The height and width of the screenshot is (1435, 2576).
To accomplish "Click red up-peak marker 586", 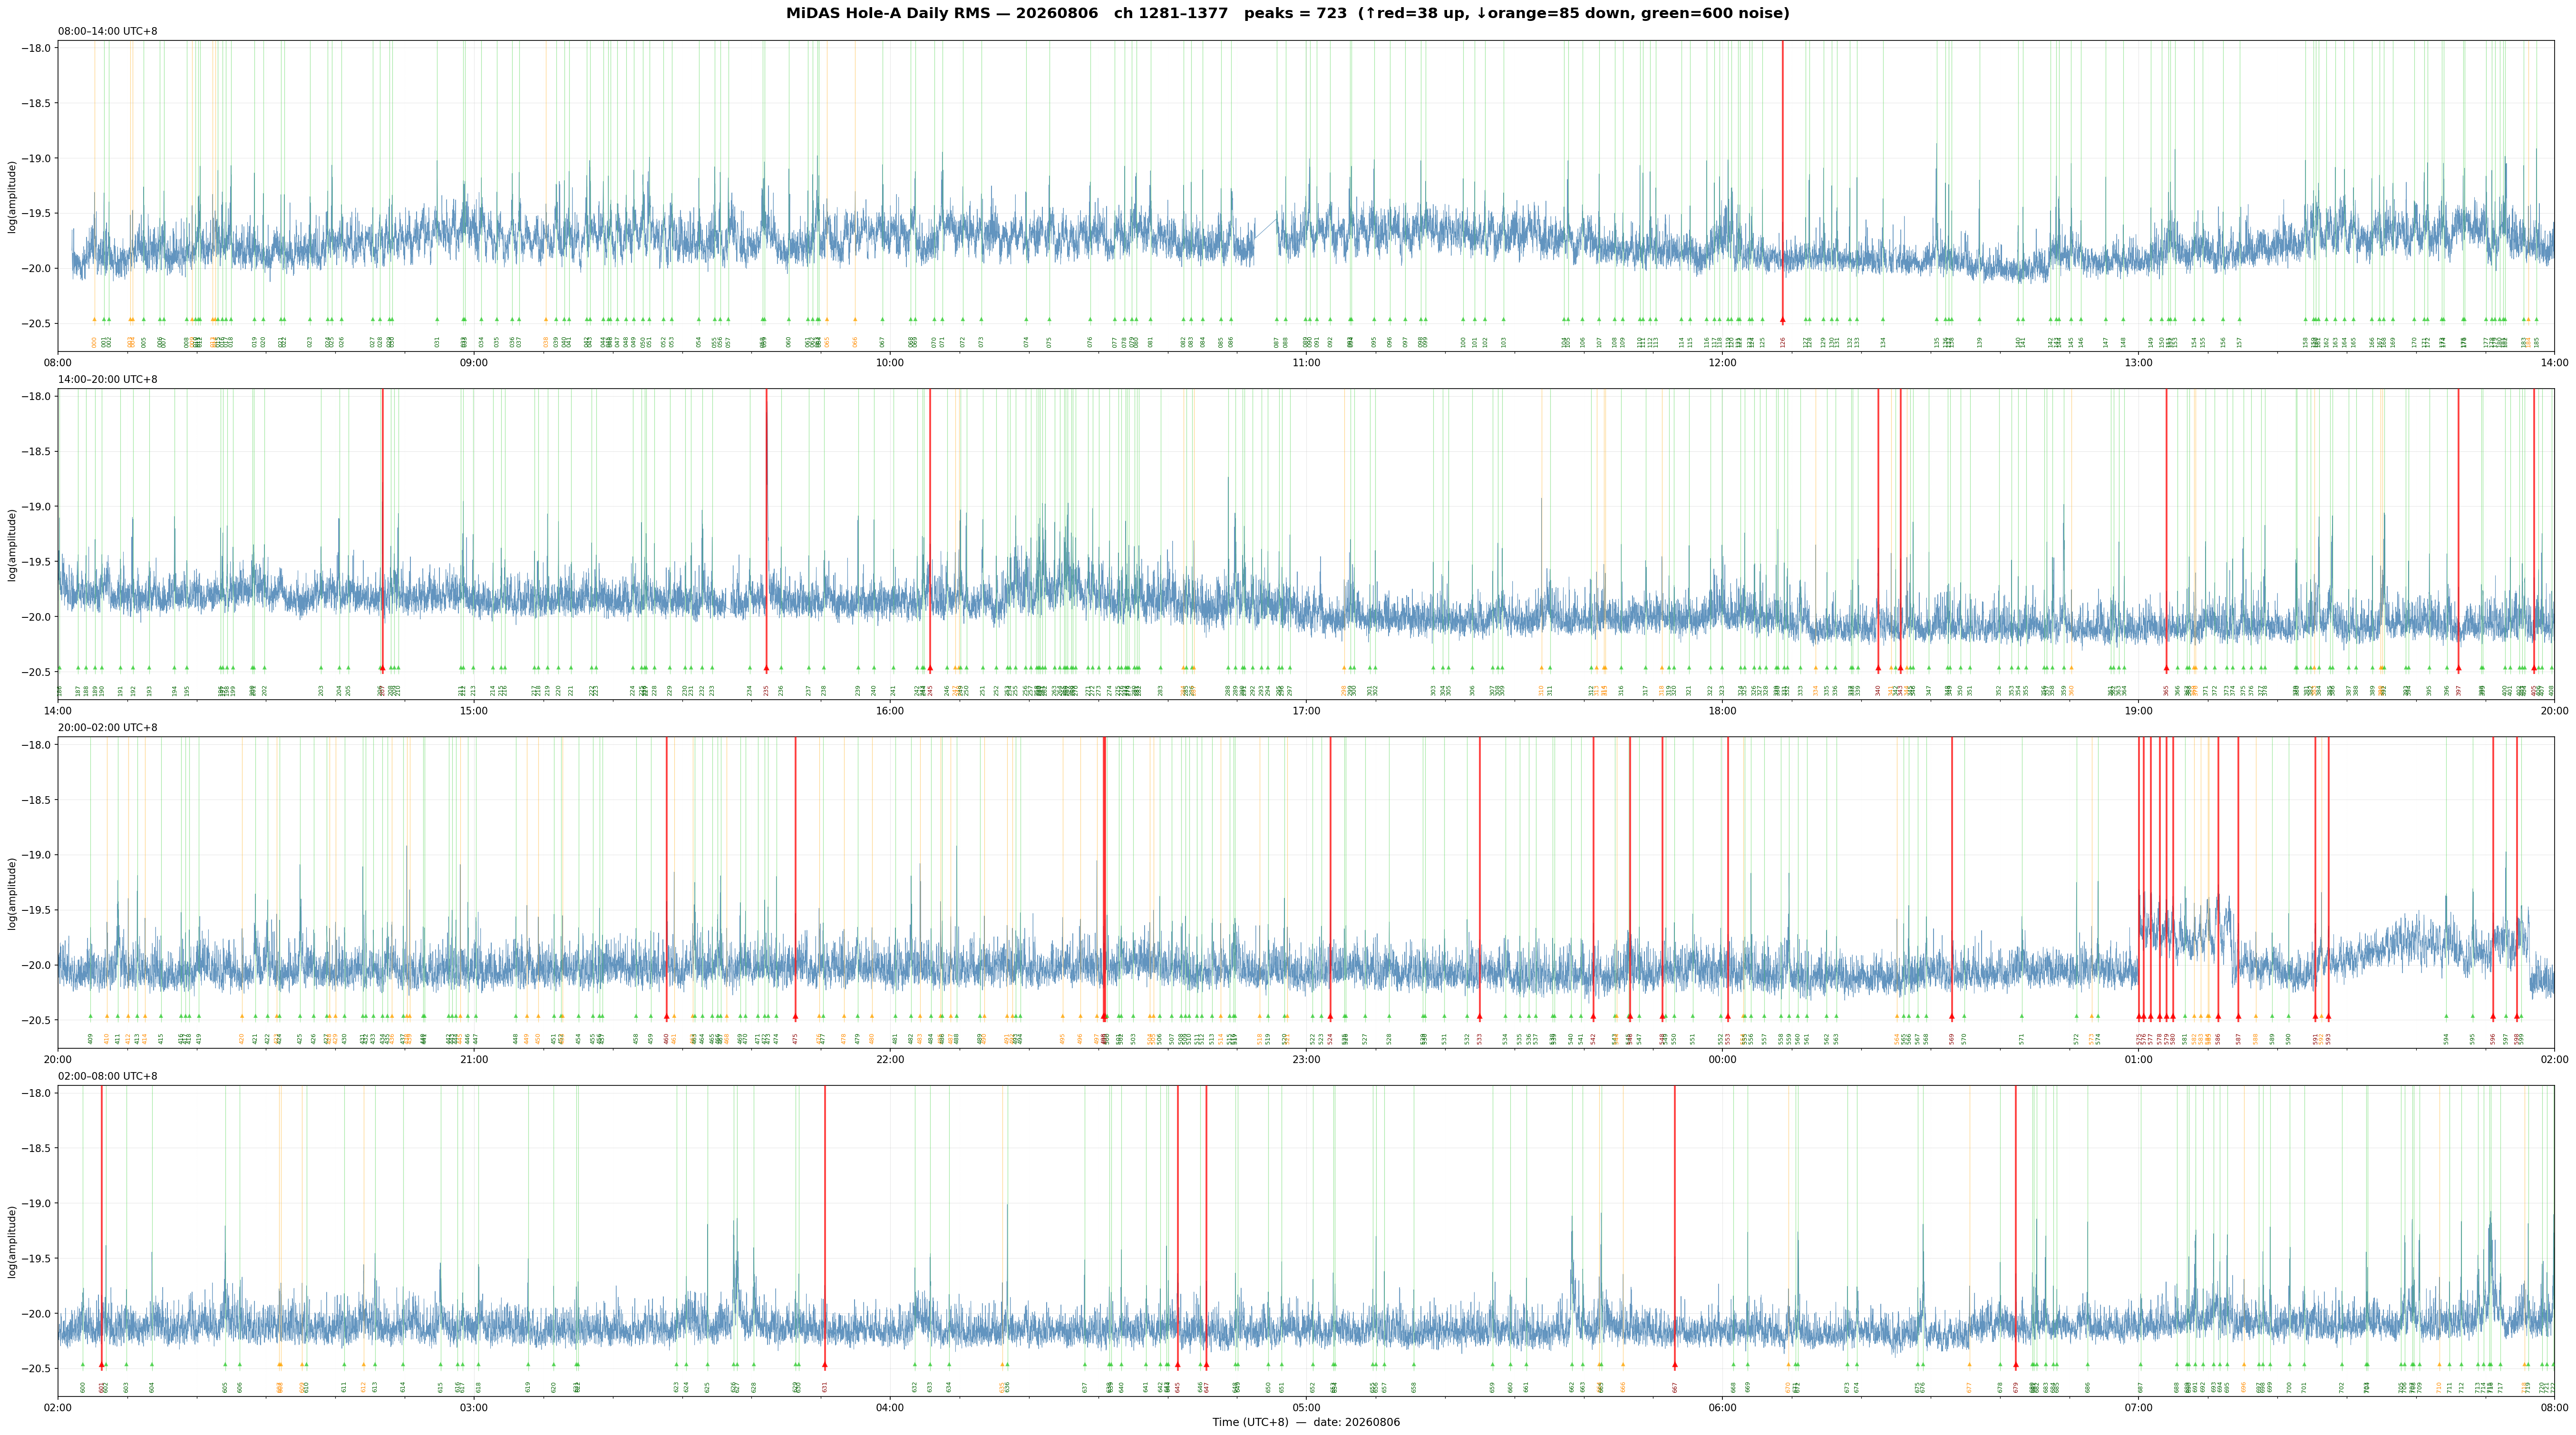I will 2218,1017.
